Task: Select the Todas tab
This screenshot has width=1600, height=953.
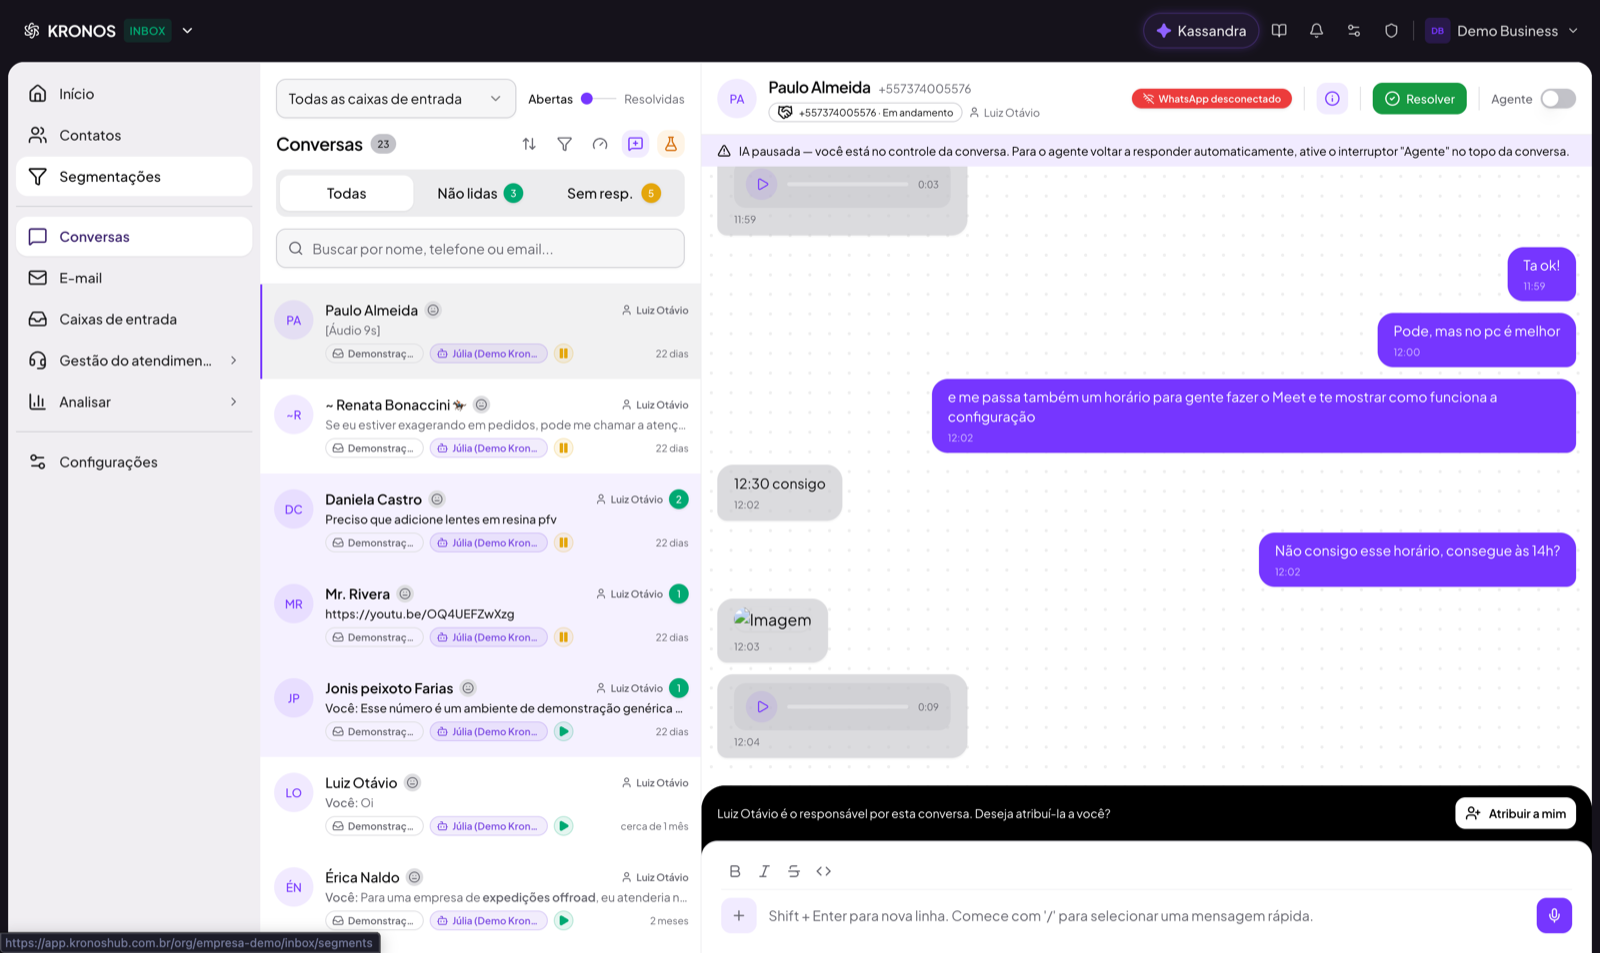Action: (x=346, y=193)
